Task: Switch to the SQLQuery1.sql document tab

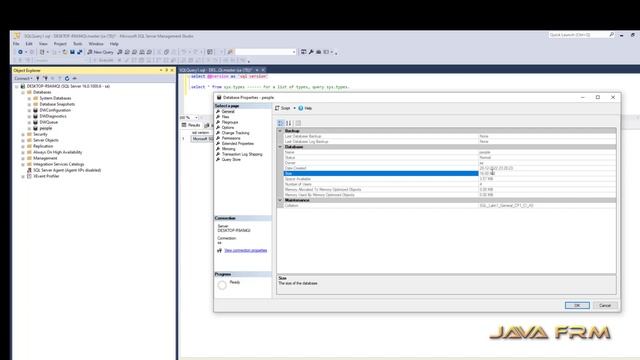Action: click(216, 70)
